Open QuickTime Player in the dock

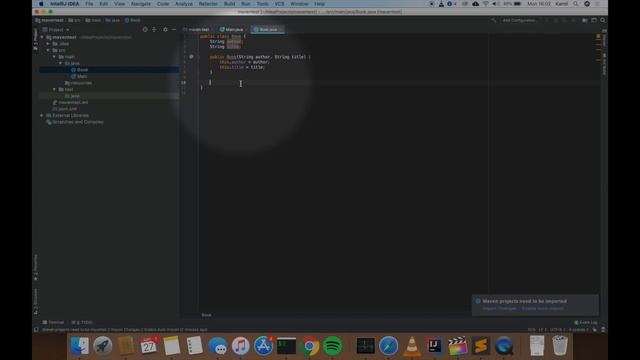click(x=504, y=346)
